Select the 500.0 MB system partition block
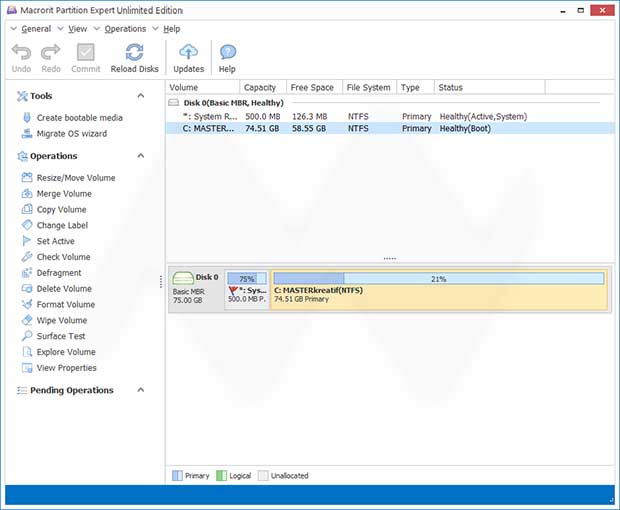 (247, 290)
